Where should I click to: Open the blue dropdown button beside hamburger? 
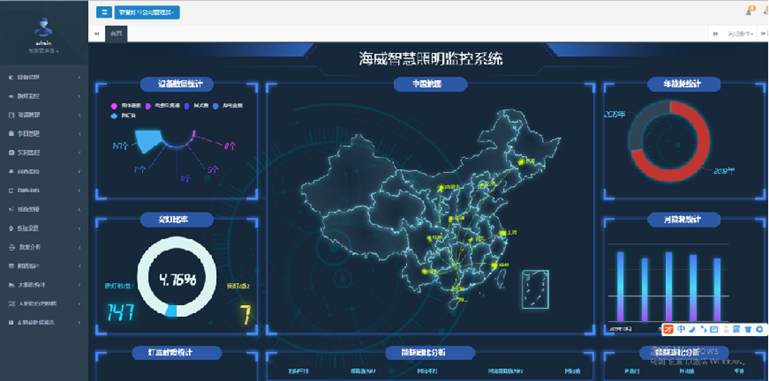click(x=147, y=12)
